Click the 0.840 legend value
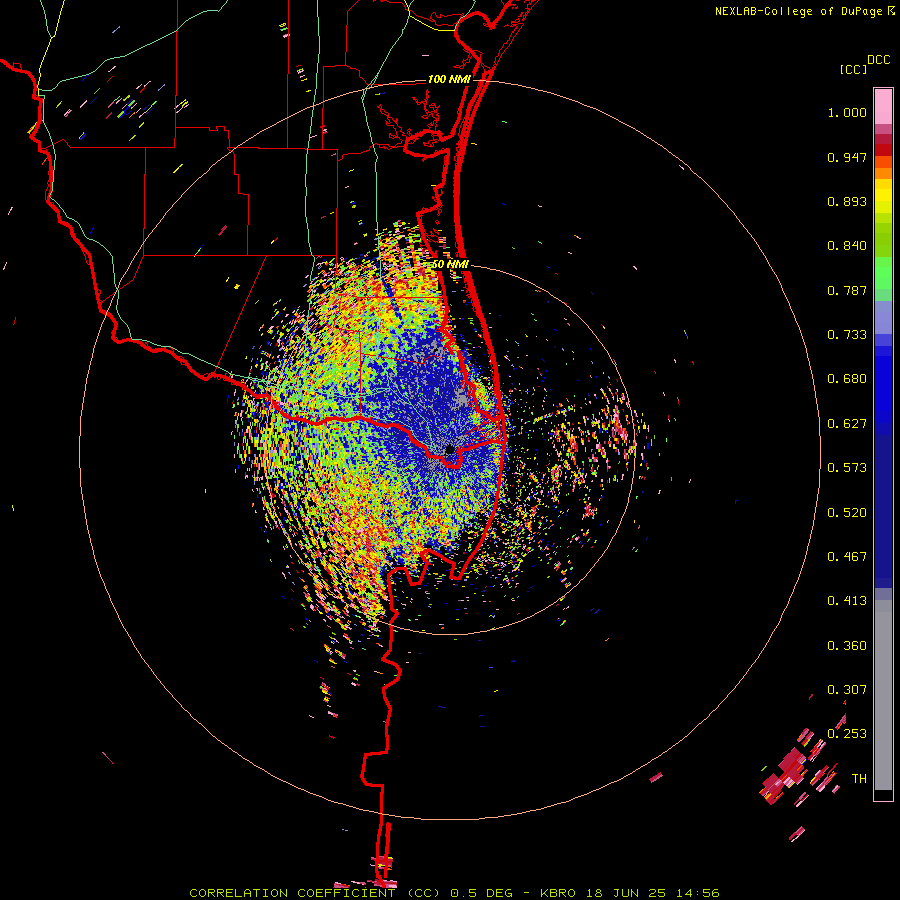The width and height of the screenshot is (900, 900). [847, 246]
